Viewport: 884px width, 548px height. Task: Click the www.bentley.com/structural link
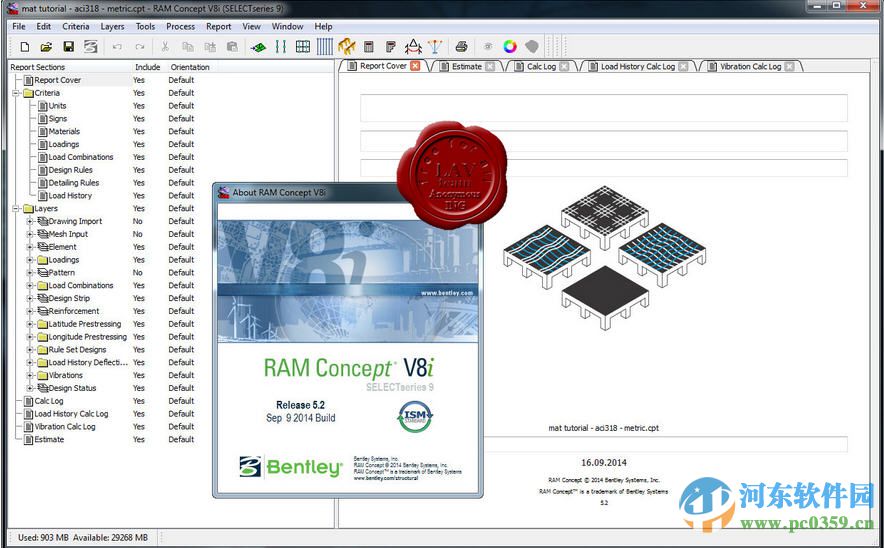click(x=386, y=478)
